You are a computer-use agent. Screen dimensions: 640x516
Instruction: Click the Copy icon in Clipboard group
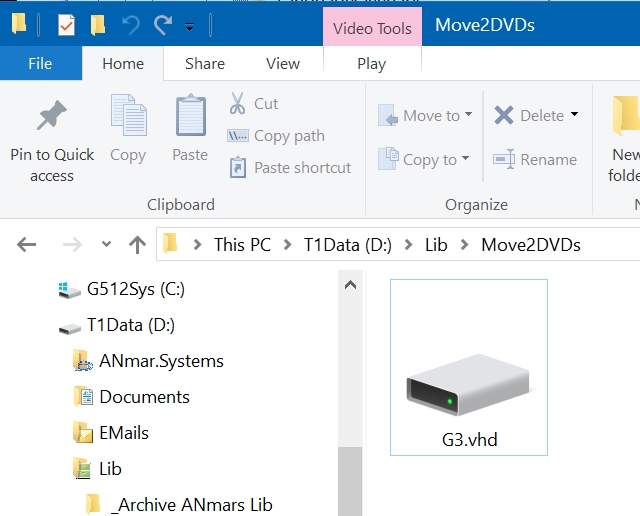tap(128, 118)
